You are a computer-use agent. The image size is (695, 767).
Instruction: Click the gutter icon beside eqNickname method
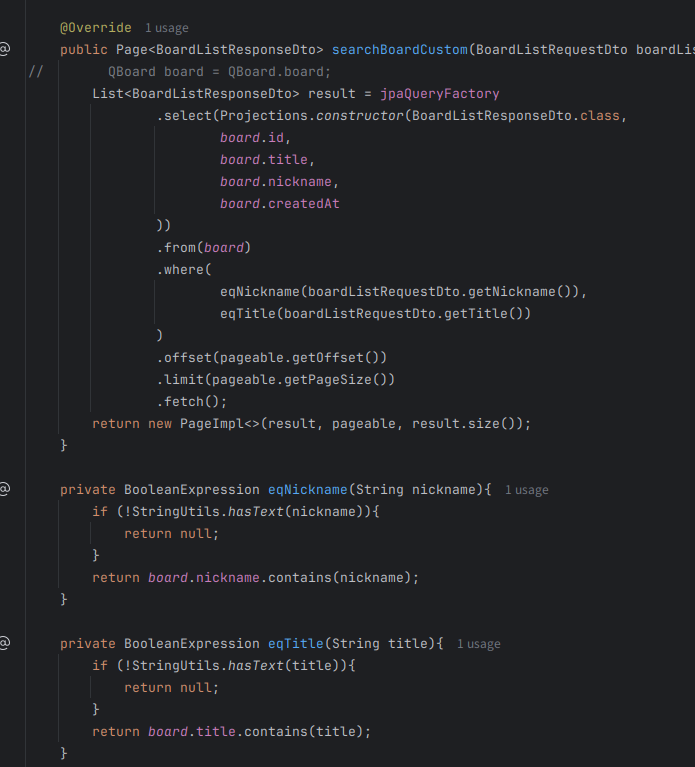point(6,489)
